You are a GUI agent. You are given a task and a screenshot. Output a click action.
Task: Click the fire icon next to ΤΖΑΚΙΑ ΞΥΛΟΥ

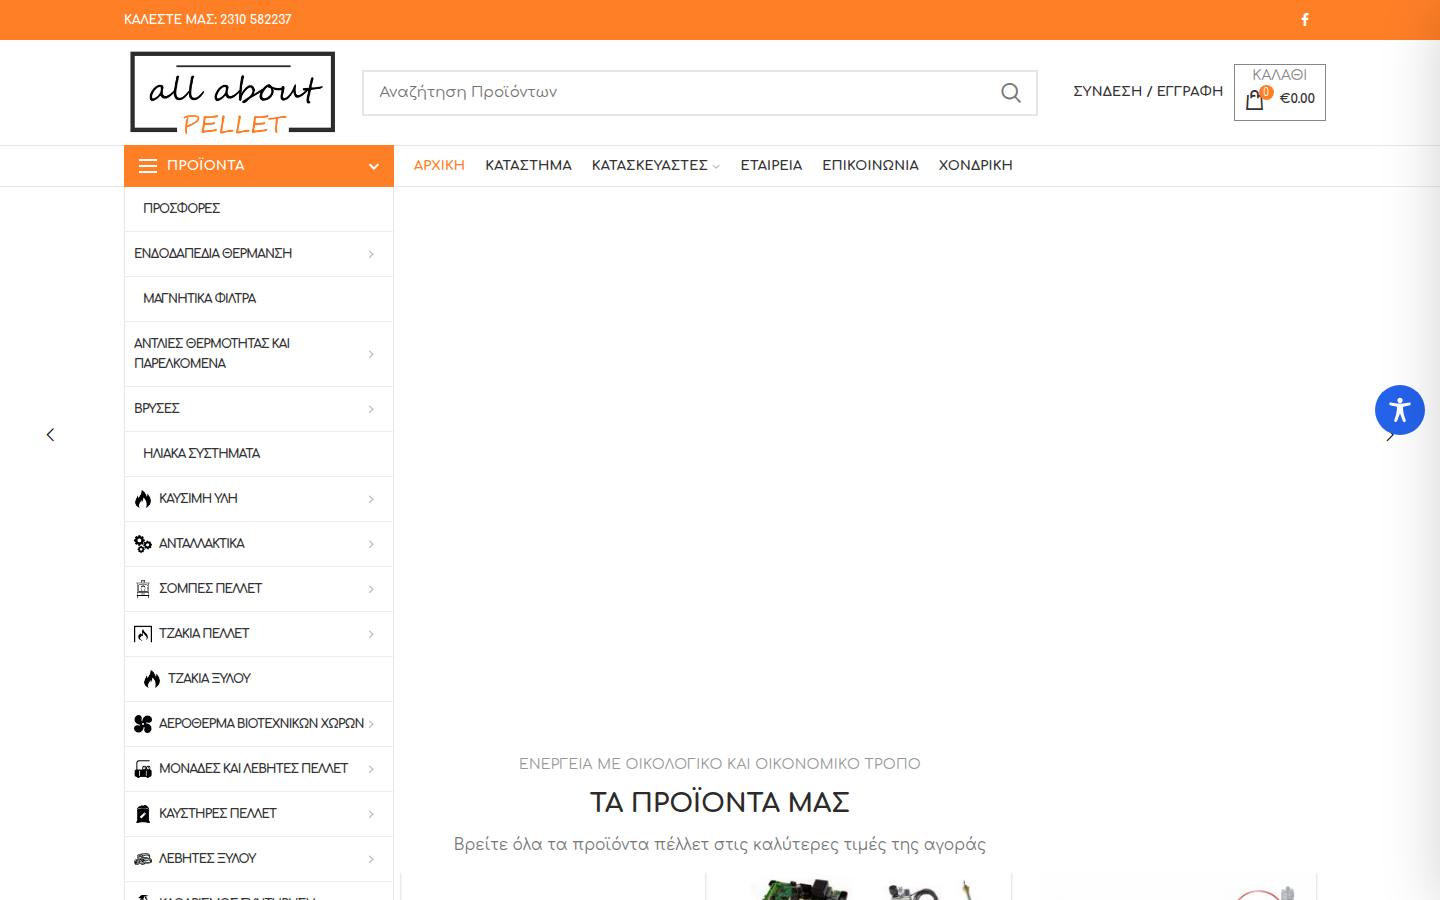tap(152, 679)
